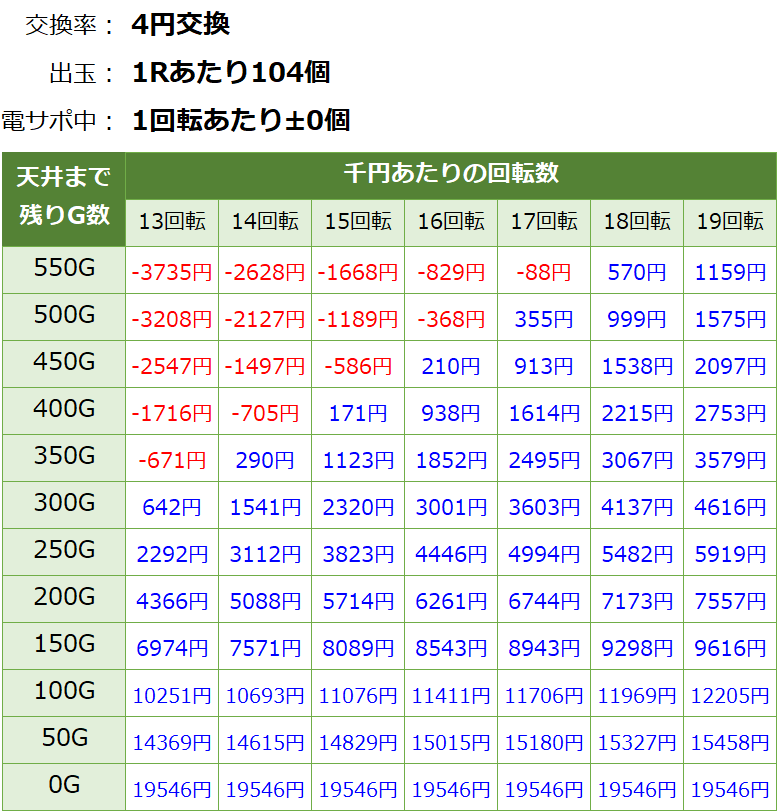Click the 4円交換 exchange rate text
This screenshot has height=811, width=777.
tap(181, 24)
